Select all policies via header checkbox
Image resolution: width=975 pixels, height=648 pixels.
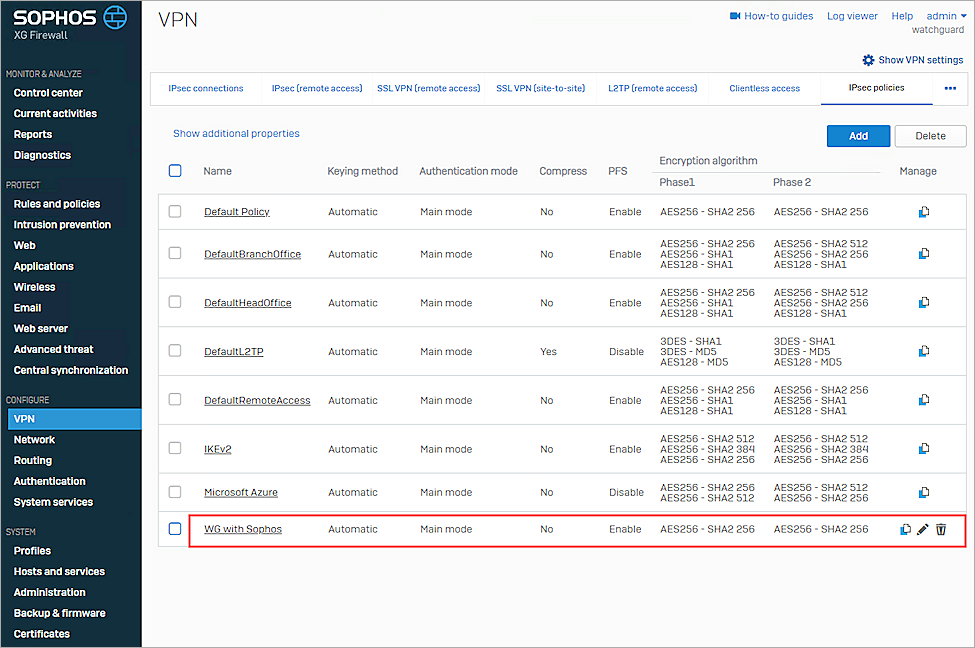click(x=175, y=171)
